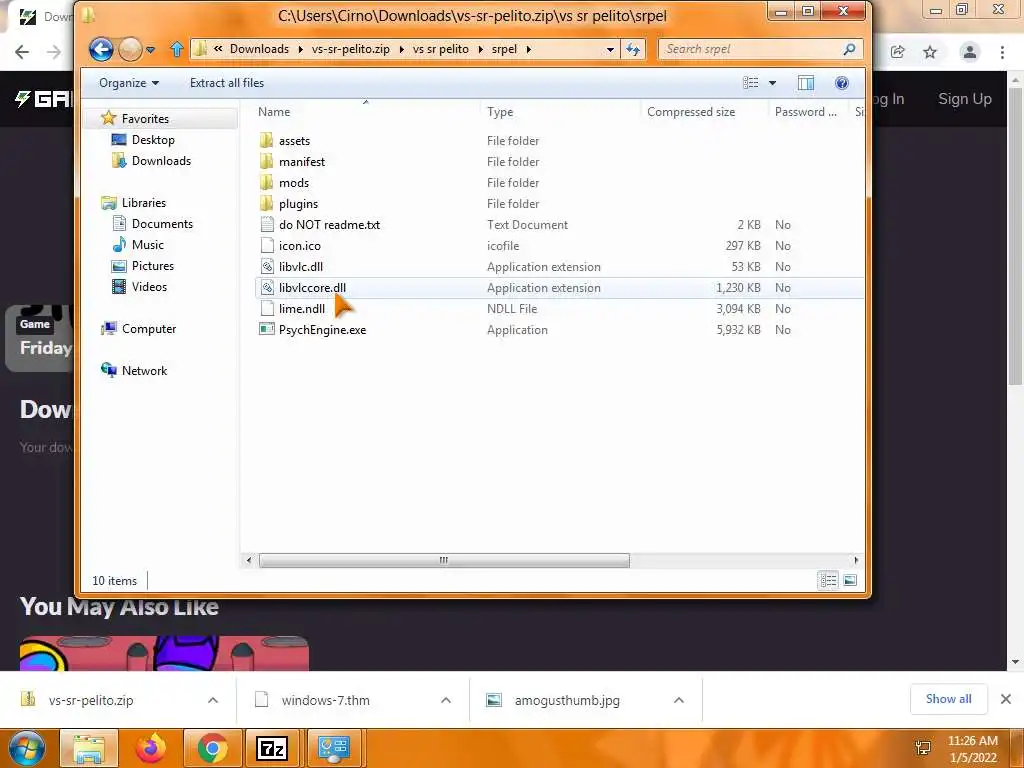This screenshot has width=1024, height=768.
Task: Open vs-sr-pelito.zip download options chevron
Action: click(x=213, y=700)
